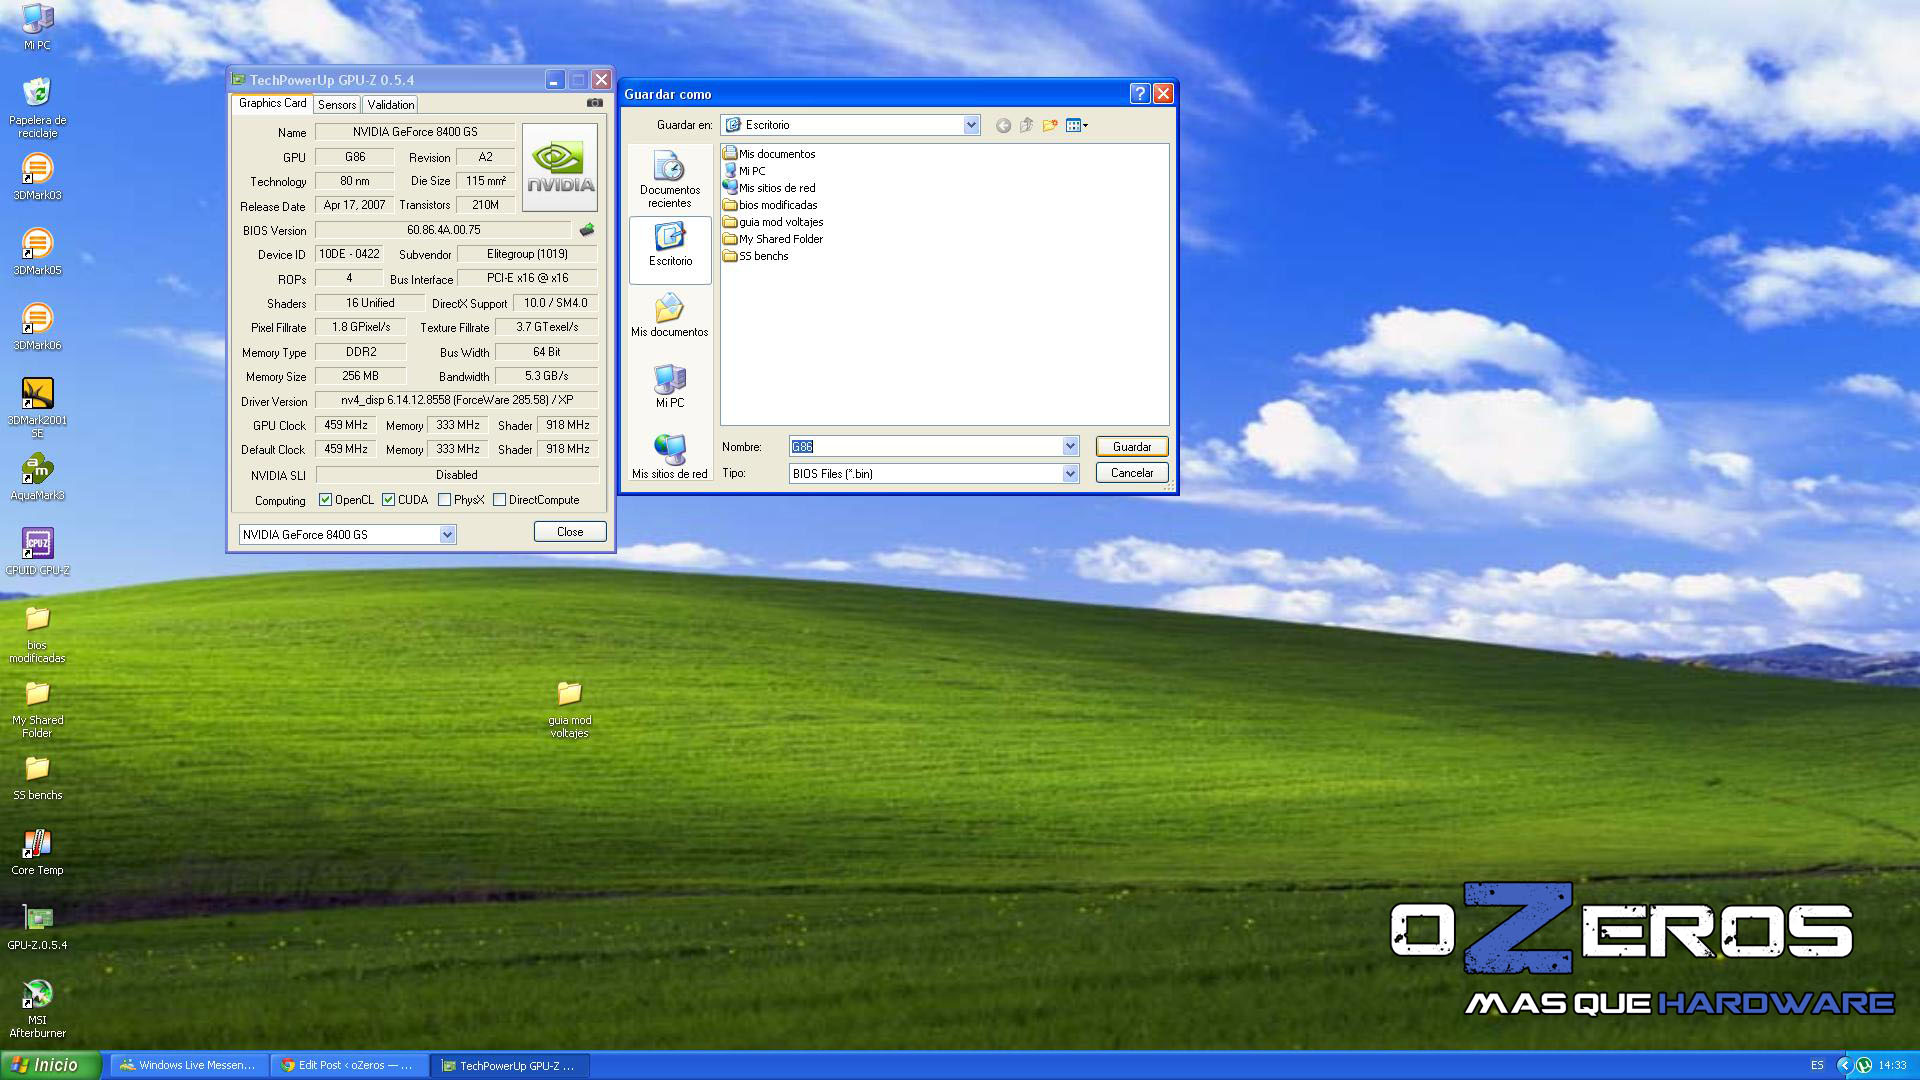Select the AquaMark3 desktop icon
Image resolution: width=1920 pixels, height=1080 pixels.
[37, 477]
